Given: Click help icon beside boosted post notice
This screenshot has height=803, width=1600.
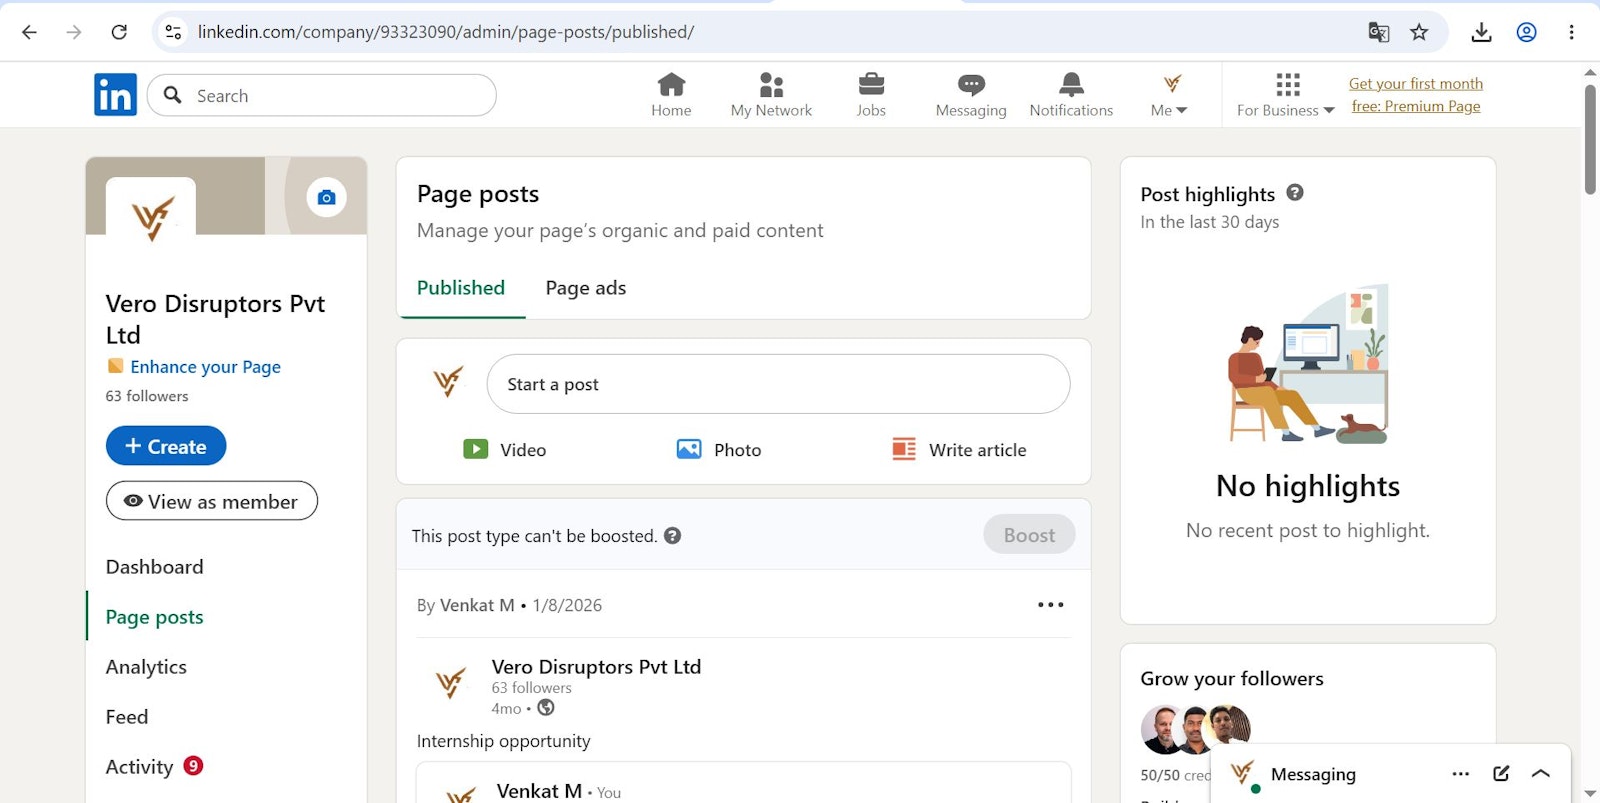Looking at the screenshot, I should click(x=673, y=535).
